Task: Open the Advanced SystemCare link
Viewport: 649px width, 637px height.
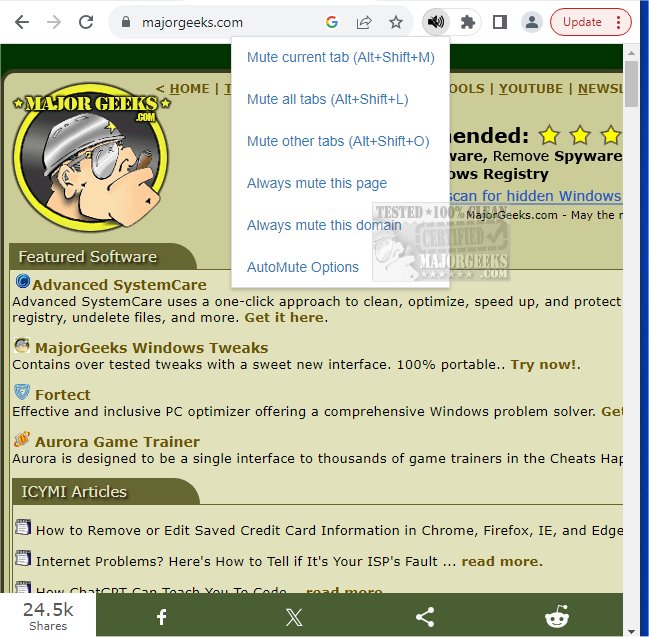Action: (x=119, y=285)
